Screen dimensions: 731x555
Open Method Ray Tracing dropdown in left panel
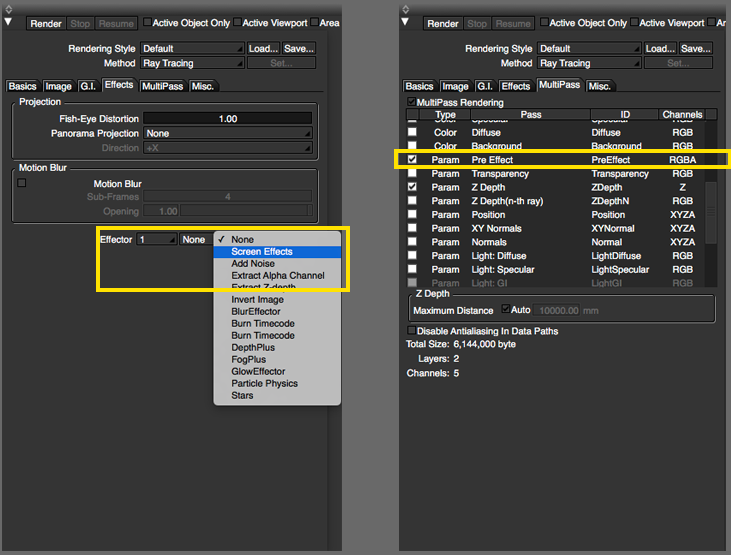(x=192, y=63)
